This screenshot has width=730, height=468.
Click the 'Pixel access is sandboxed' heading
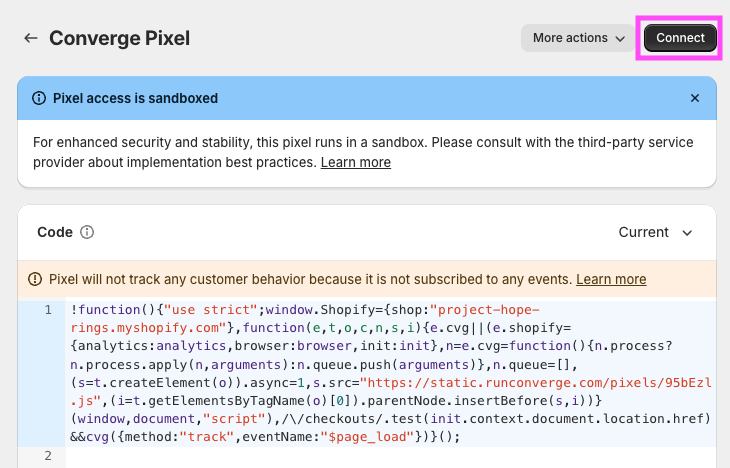[x=135, y=98]
